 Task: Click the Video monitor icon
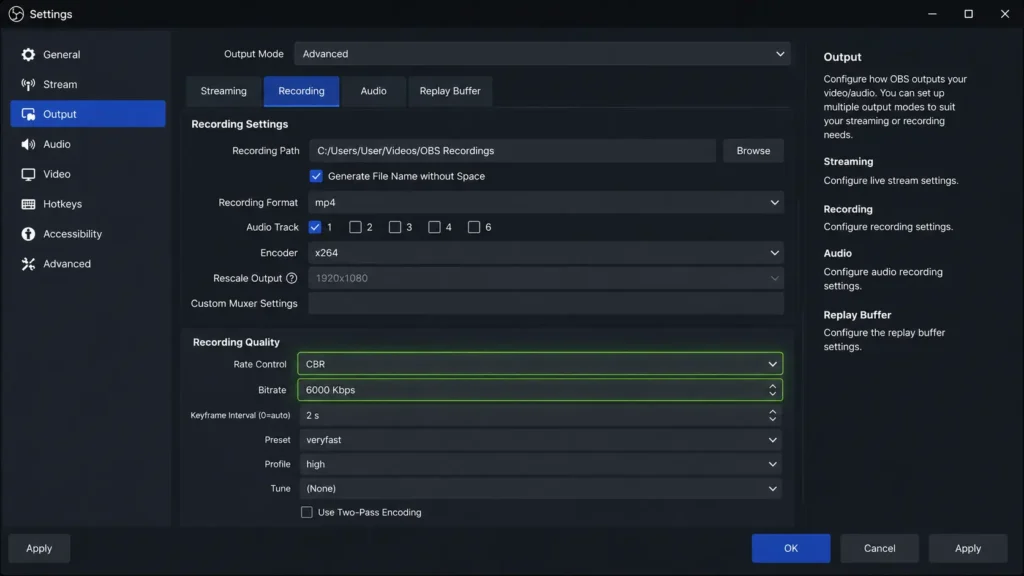[28, 174]
